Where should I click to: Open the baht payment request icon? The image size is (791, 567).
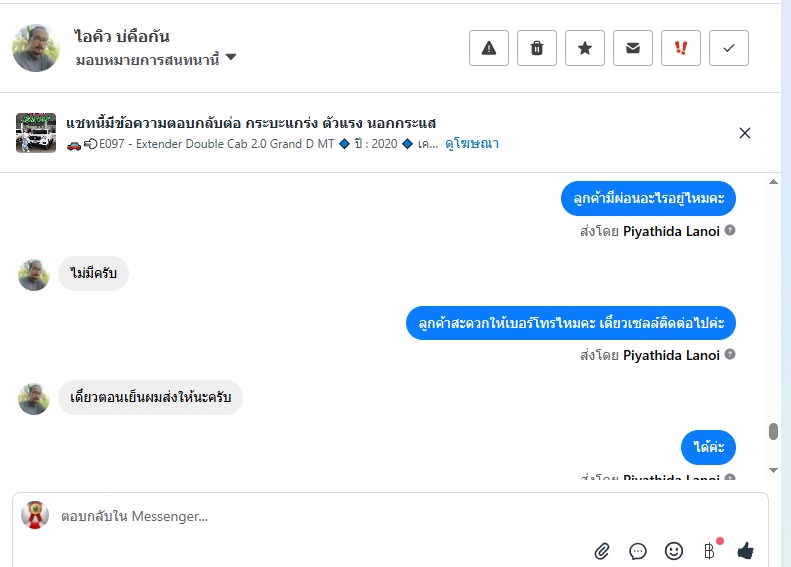point(710,551)
